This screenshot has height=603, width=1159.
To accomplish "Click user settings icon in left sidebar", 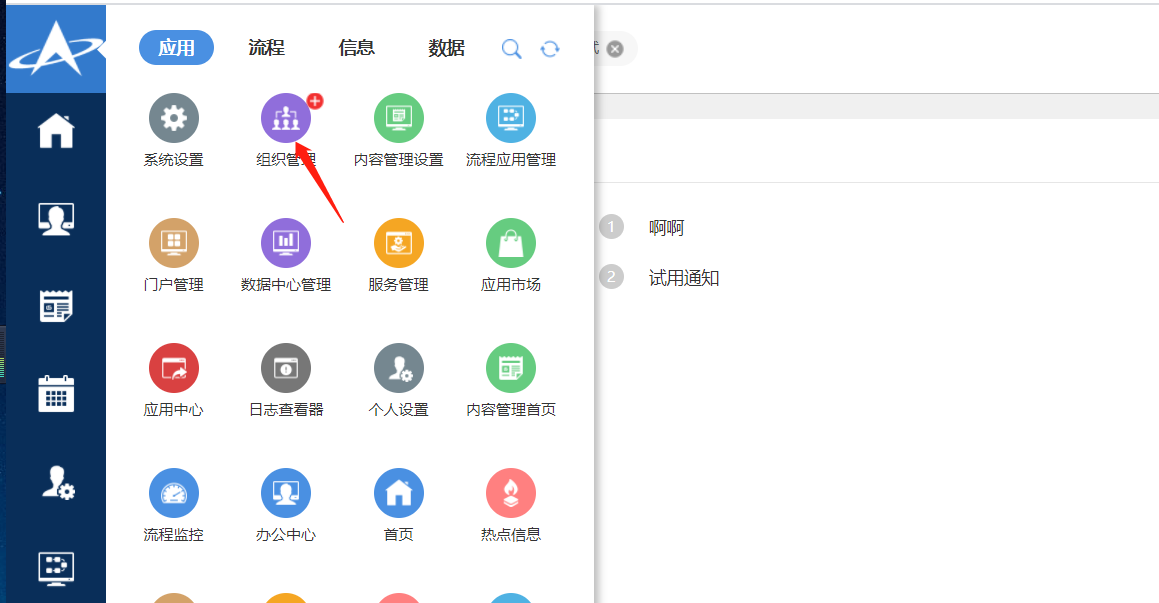I will click(58, 483).
